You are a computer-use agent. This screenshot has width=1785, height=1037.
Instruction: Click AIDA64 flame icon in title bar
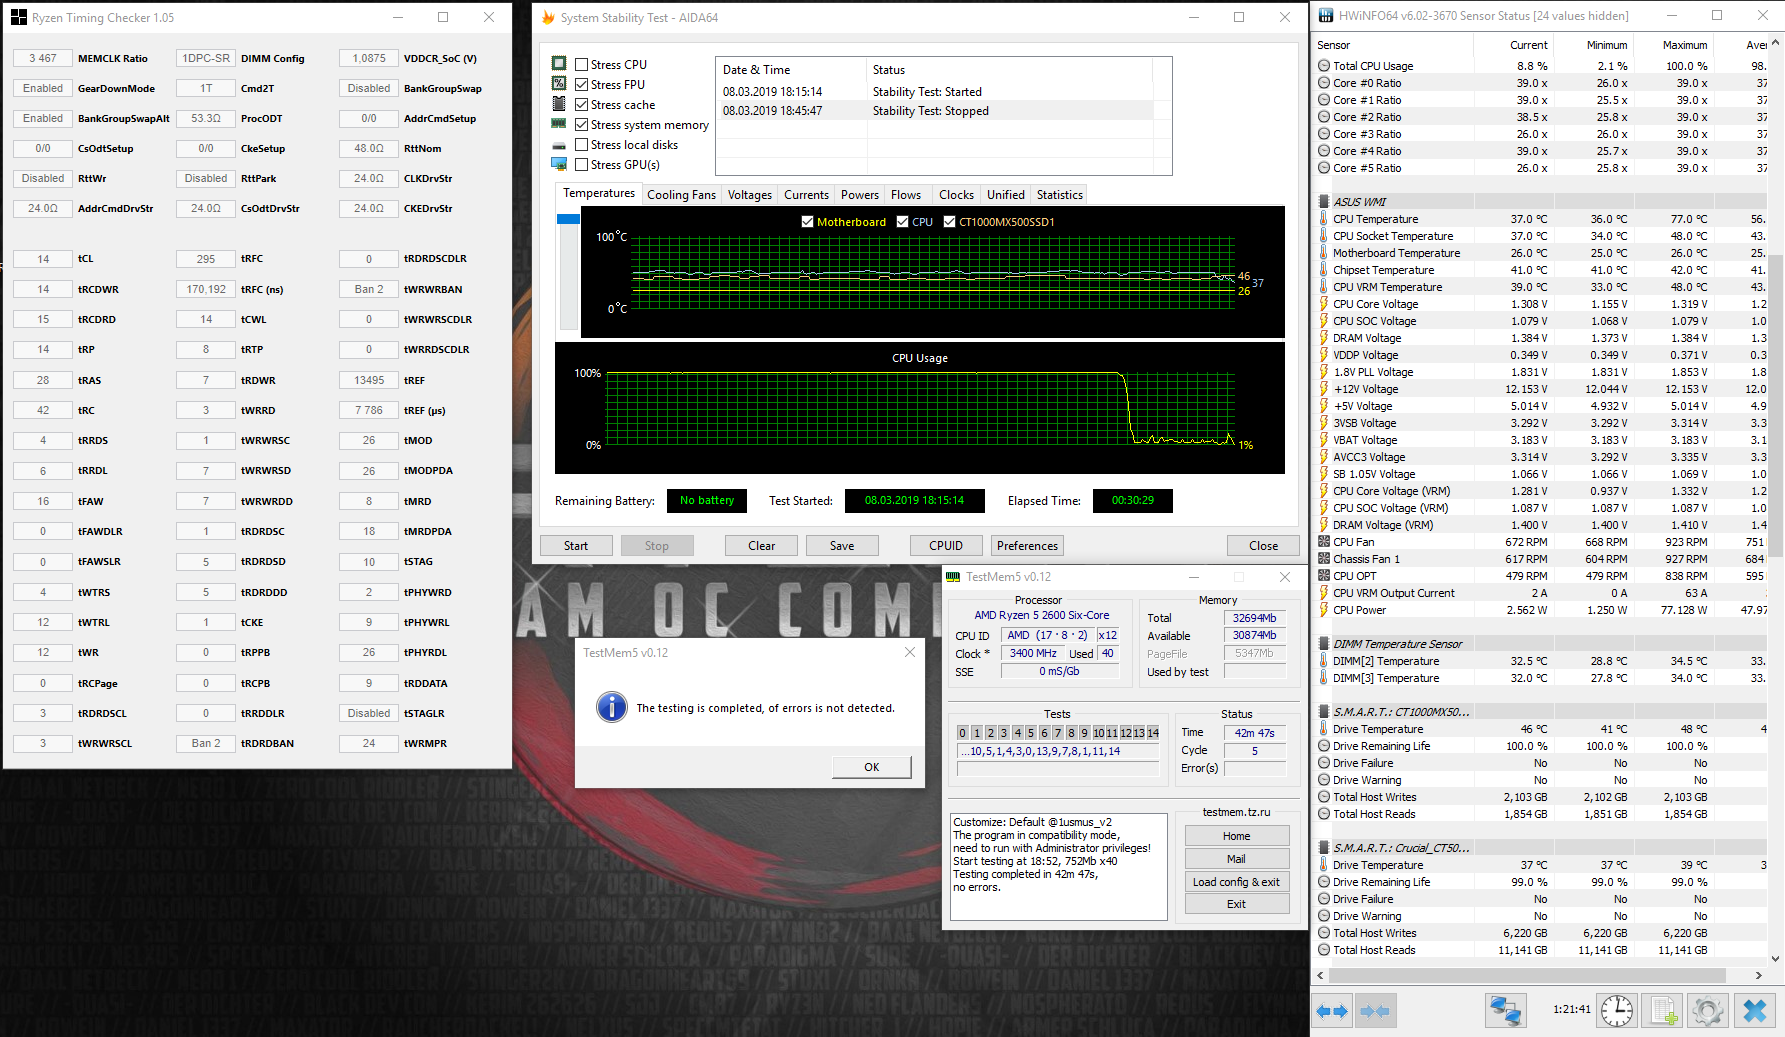[x=548, y=17]
